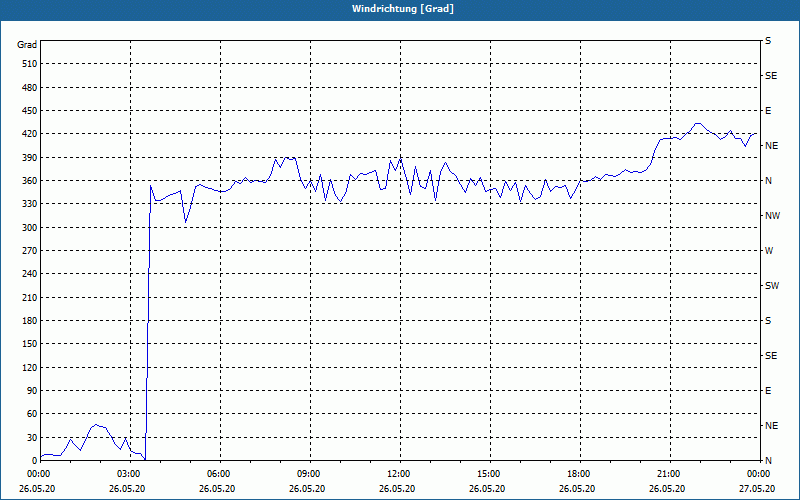This screenshot has height=500, width=800.
Task: Click the 18:00 time axis label
Action: point(581,474)
